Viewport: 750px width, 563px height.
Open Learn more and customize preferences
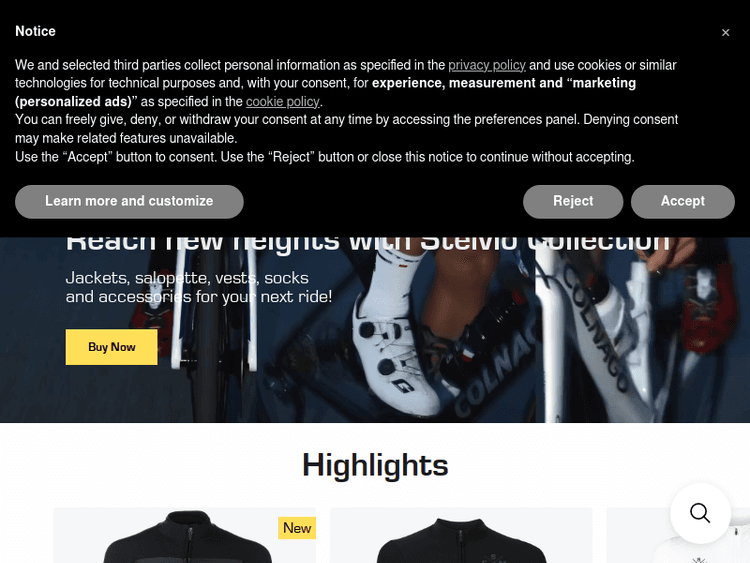(129, 201)
